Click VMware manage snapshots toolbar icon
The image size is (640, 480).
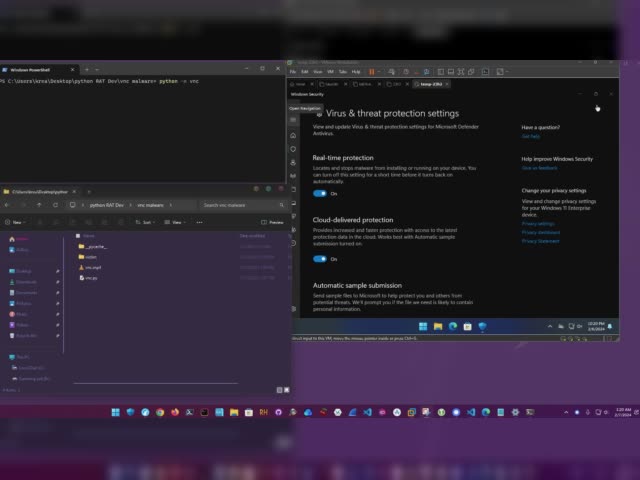pyautogui.click(x=426, y=72)
